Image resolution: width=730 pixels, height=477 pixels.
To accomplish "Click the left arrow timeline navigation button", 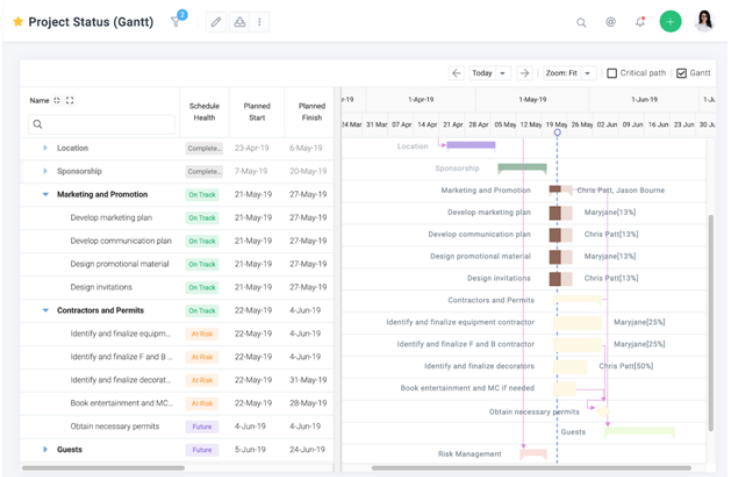I will pos(456,73).
